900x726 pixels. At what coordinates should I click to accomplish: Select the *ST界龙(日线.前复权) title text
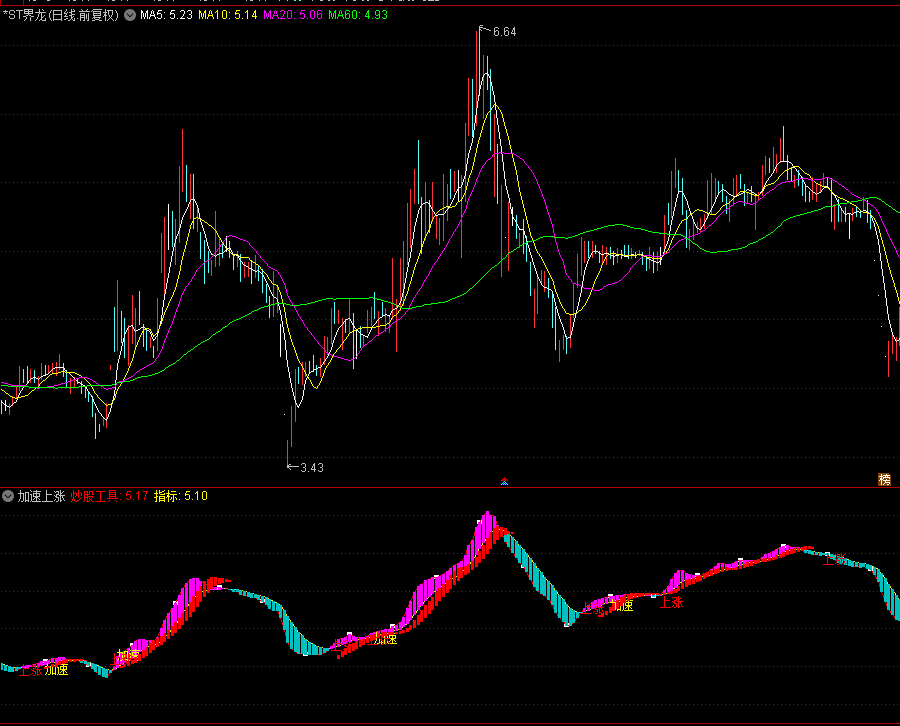click(61, 15)
